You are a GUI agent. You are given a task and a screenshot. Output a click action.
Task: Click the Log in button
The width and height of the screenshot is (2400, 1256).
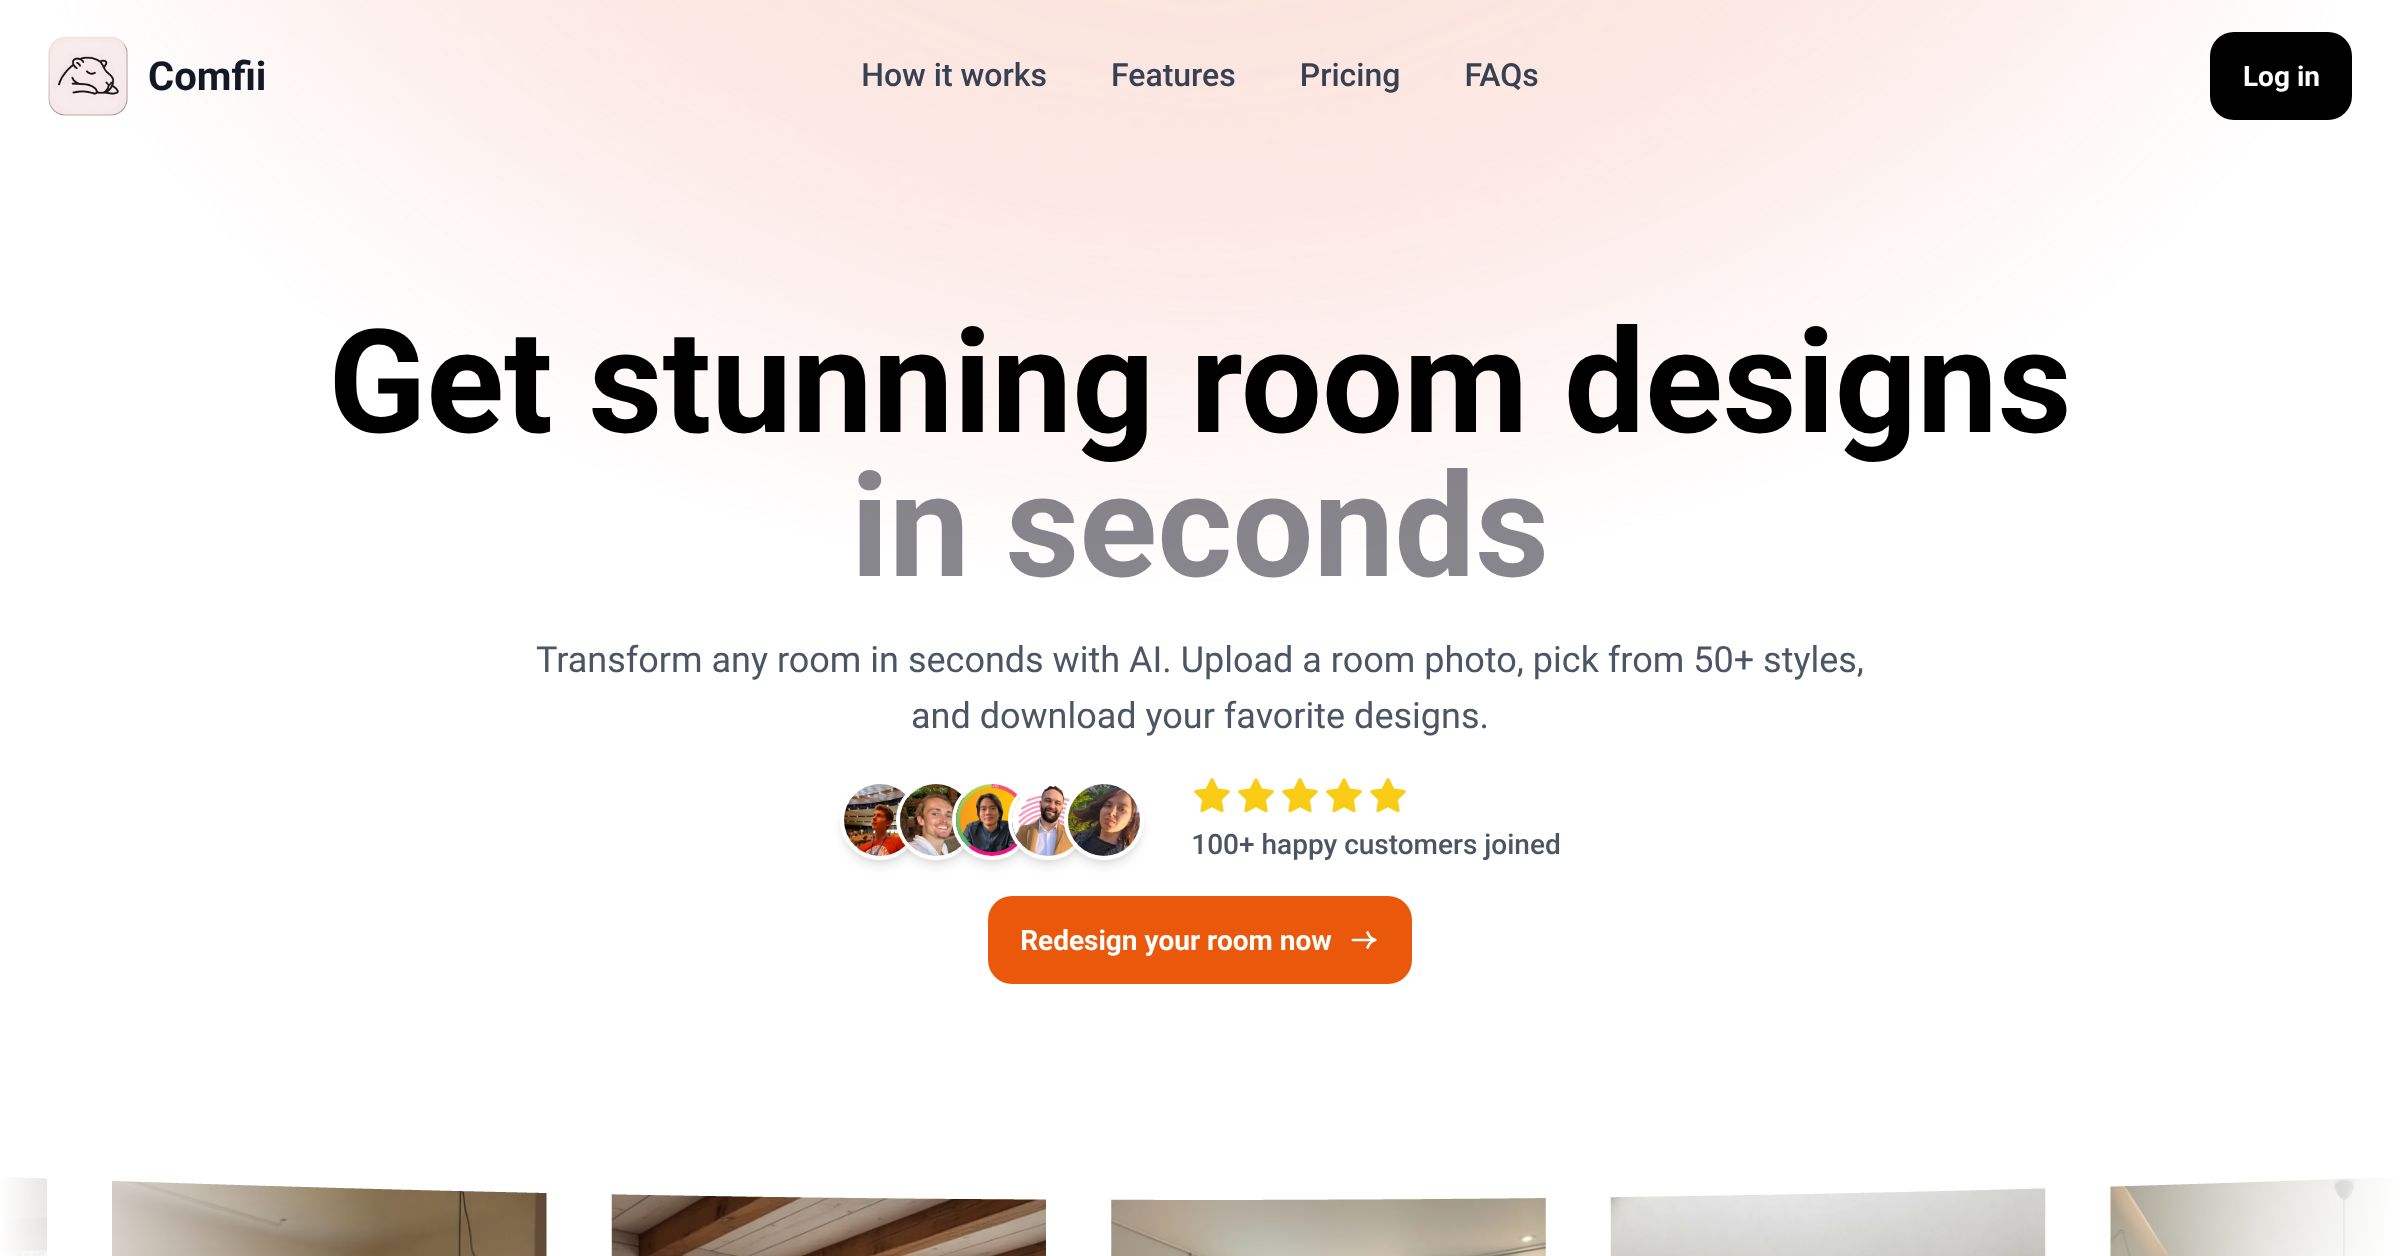coord(2280,76)
